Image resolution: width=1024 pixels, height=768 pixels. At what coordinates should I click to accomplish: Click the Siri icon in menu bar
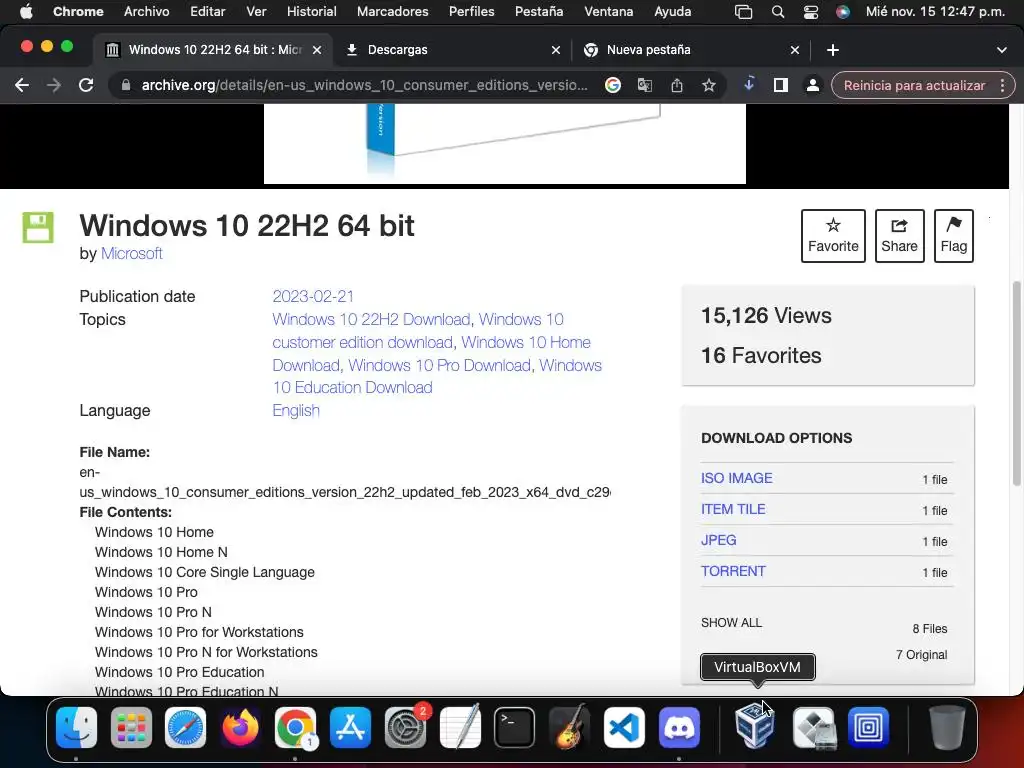(x=843, y=12)
